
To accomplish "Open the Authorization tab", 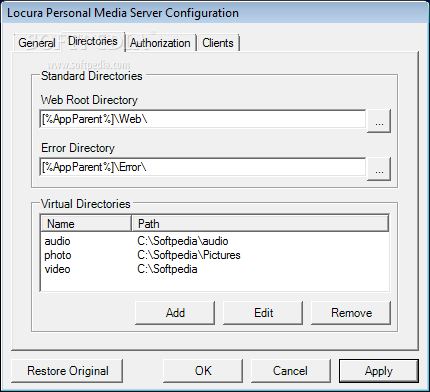I will pyautogui.click(x=160, y=43).
